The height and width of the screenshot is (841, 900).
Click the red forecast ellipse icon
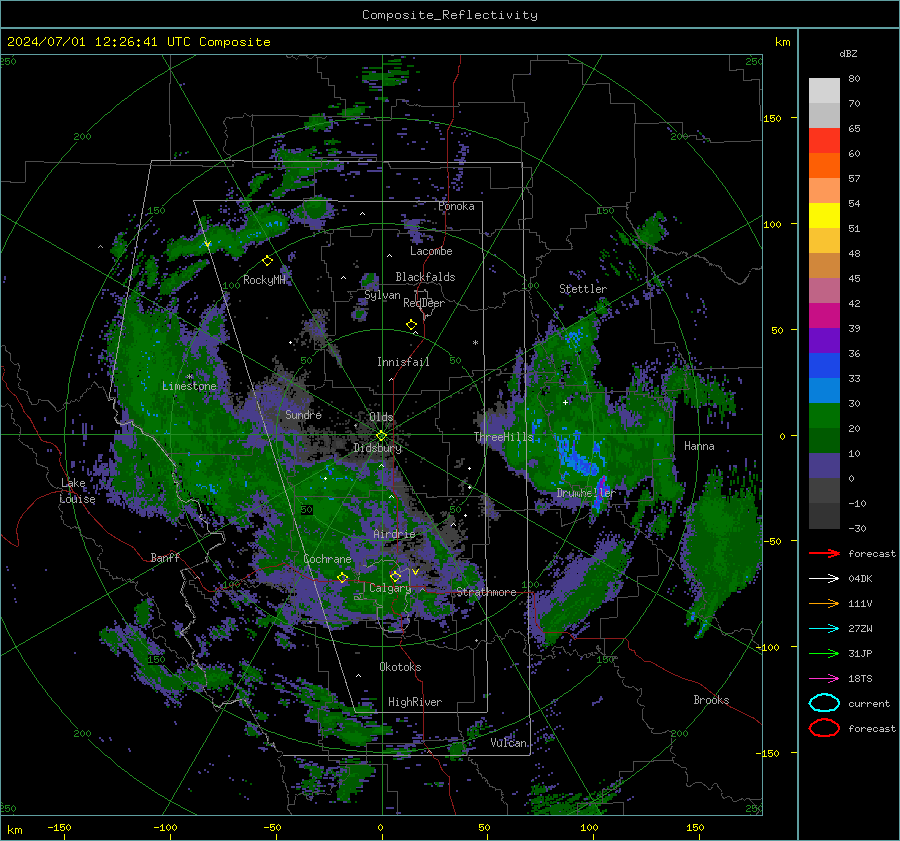[824, 728]
